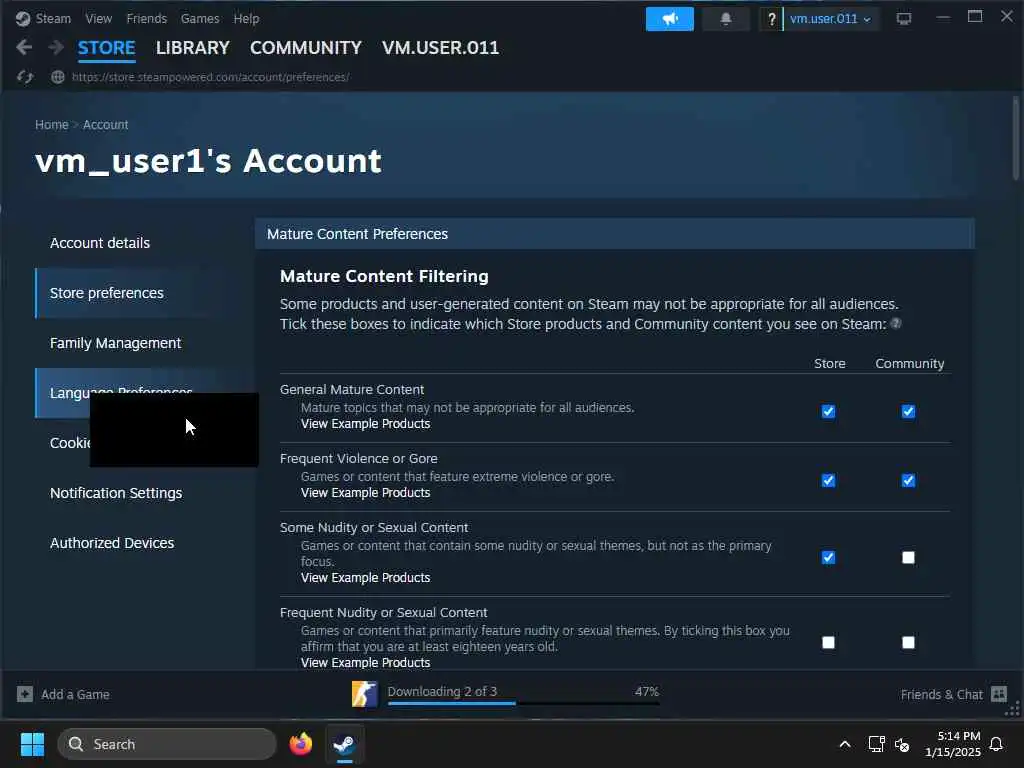Click the plus icon next to Add a Game
The width and height of the screenshot is (1024, 768).
tap(25, 694)
